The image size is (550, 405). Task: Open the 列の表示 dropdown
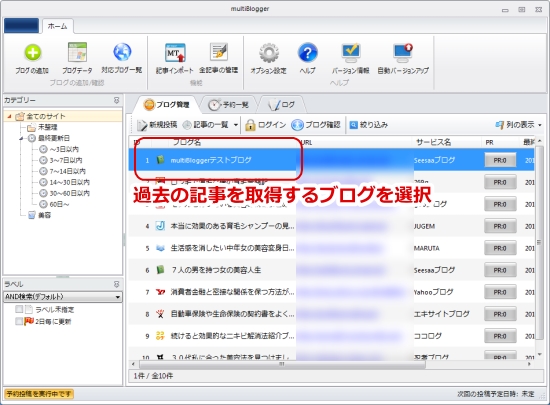[518, 124]
